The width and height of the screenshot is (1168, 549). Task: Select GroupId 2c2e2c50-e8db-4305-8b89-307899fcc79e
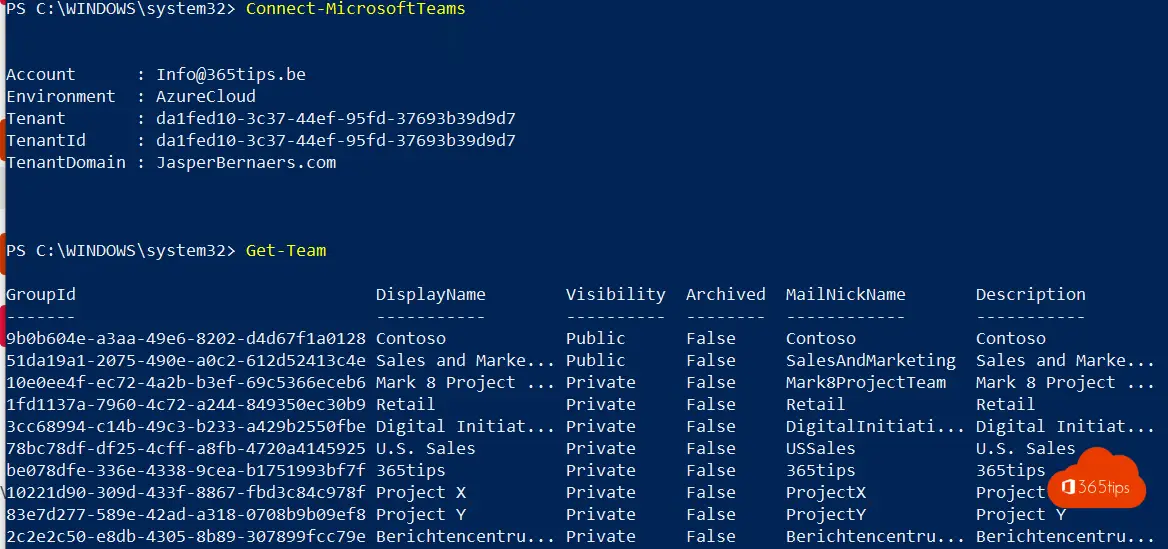pos(185,536)
